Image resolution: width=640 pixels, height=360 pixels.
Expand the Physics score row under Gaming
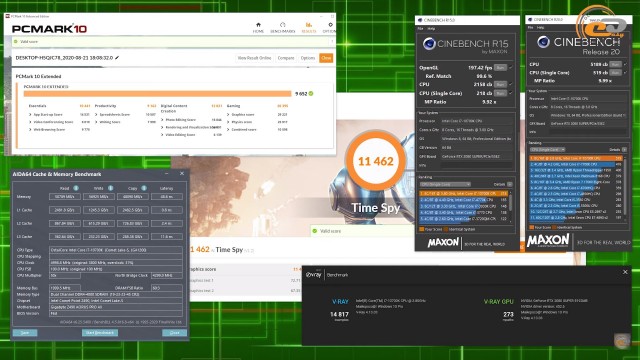coord(228,122)
